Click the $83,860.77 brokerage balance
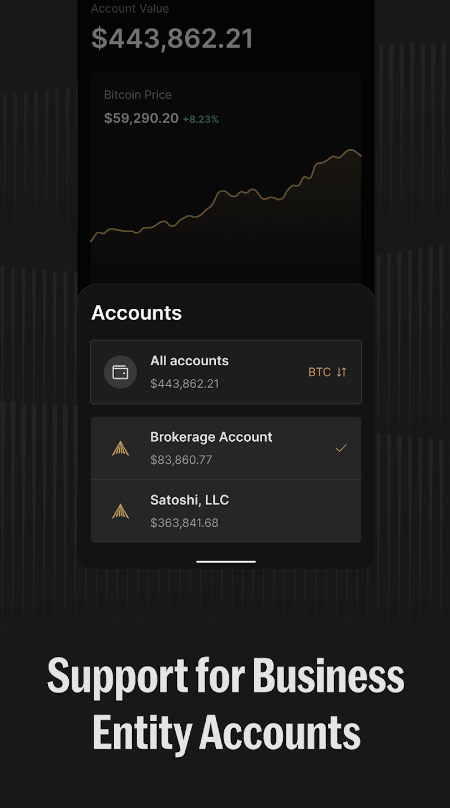 point(181,460)
